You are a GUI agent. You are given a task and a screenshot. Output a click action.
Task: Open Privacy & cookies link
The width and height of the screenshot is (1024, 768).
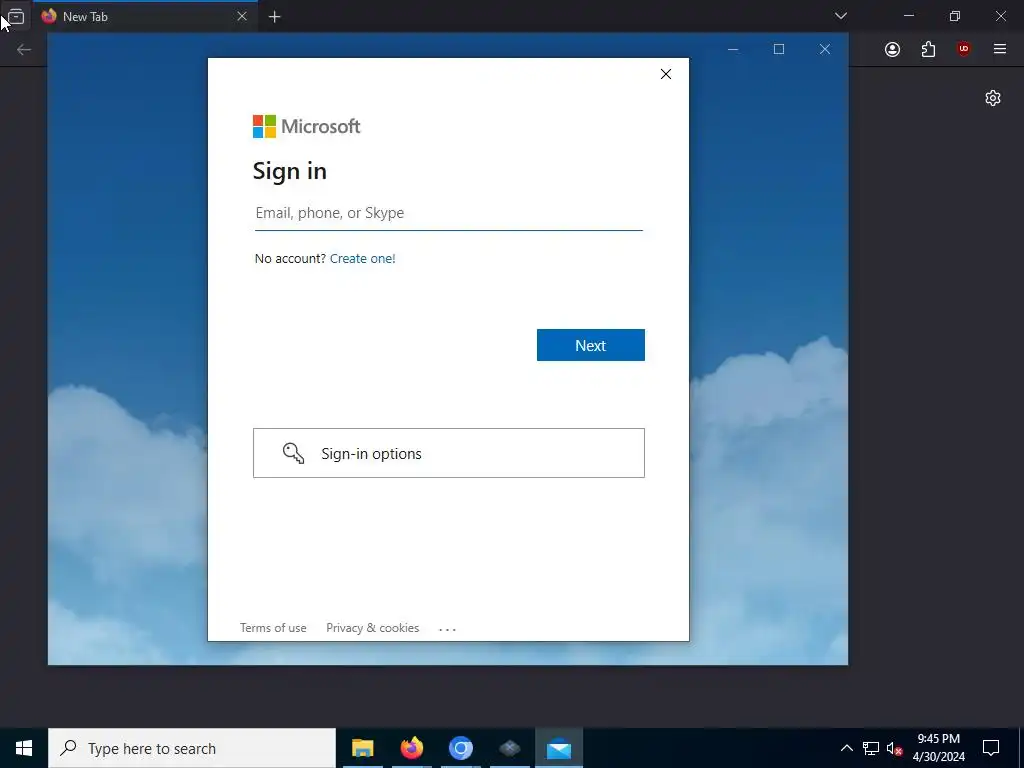(x=372, y=628)
